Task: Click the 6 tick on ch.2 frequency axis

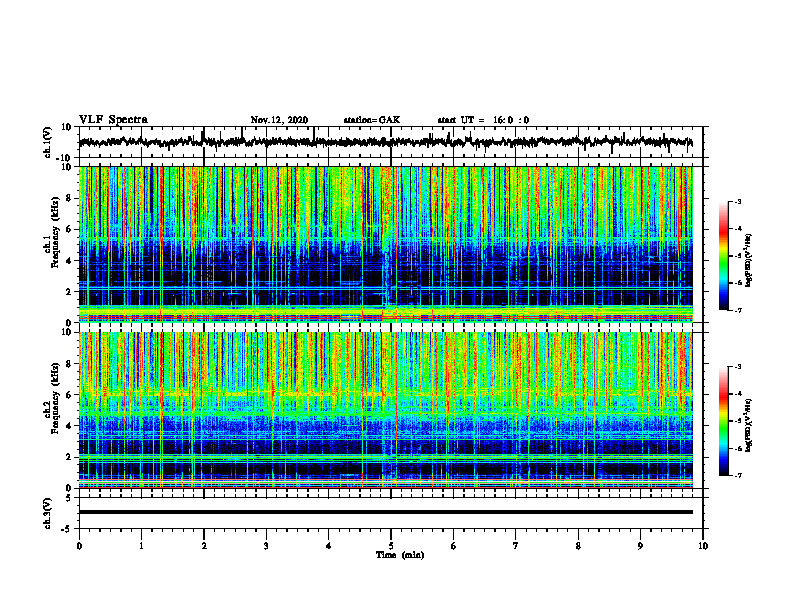Action: pyautogui.click(x=70, y=395)
